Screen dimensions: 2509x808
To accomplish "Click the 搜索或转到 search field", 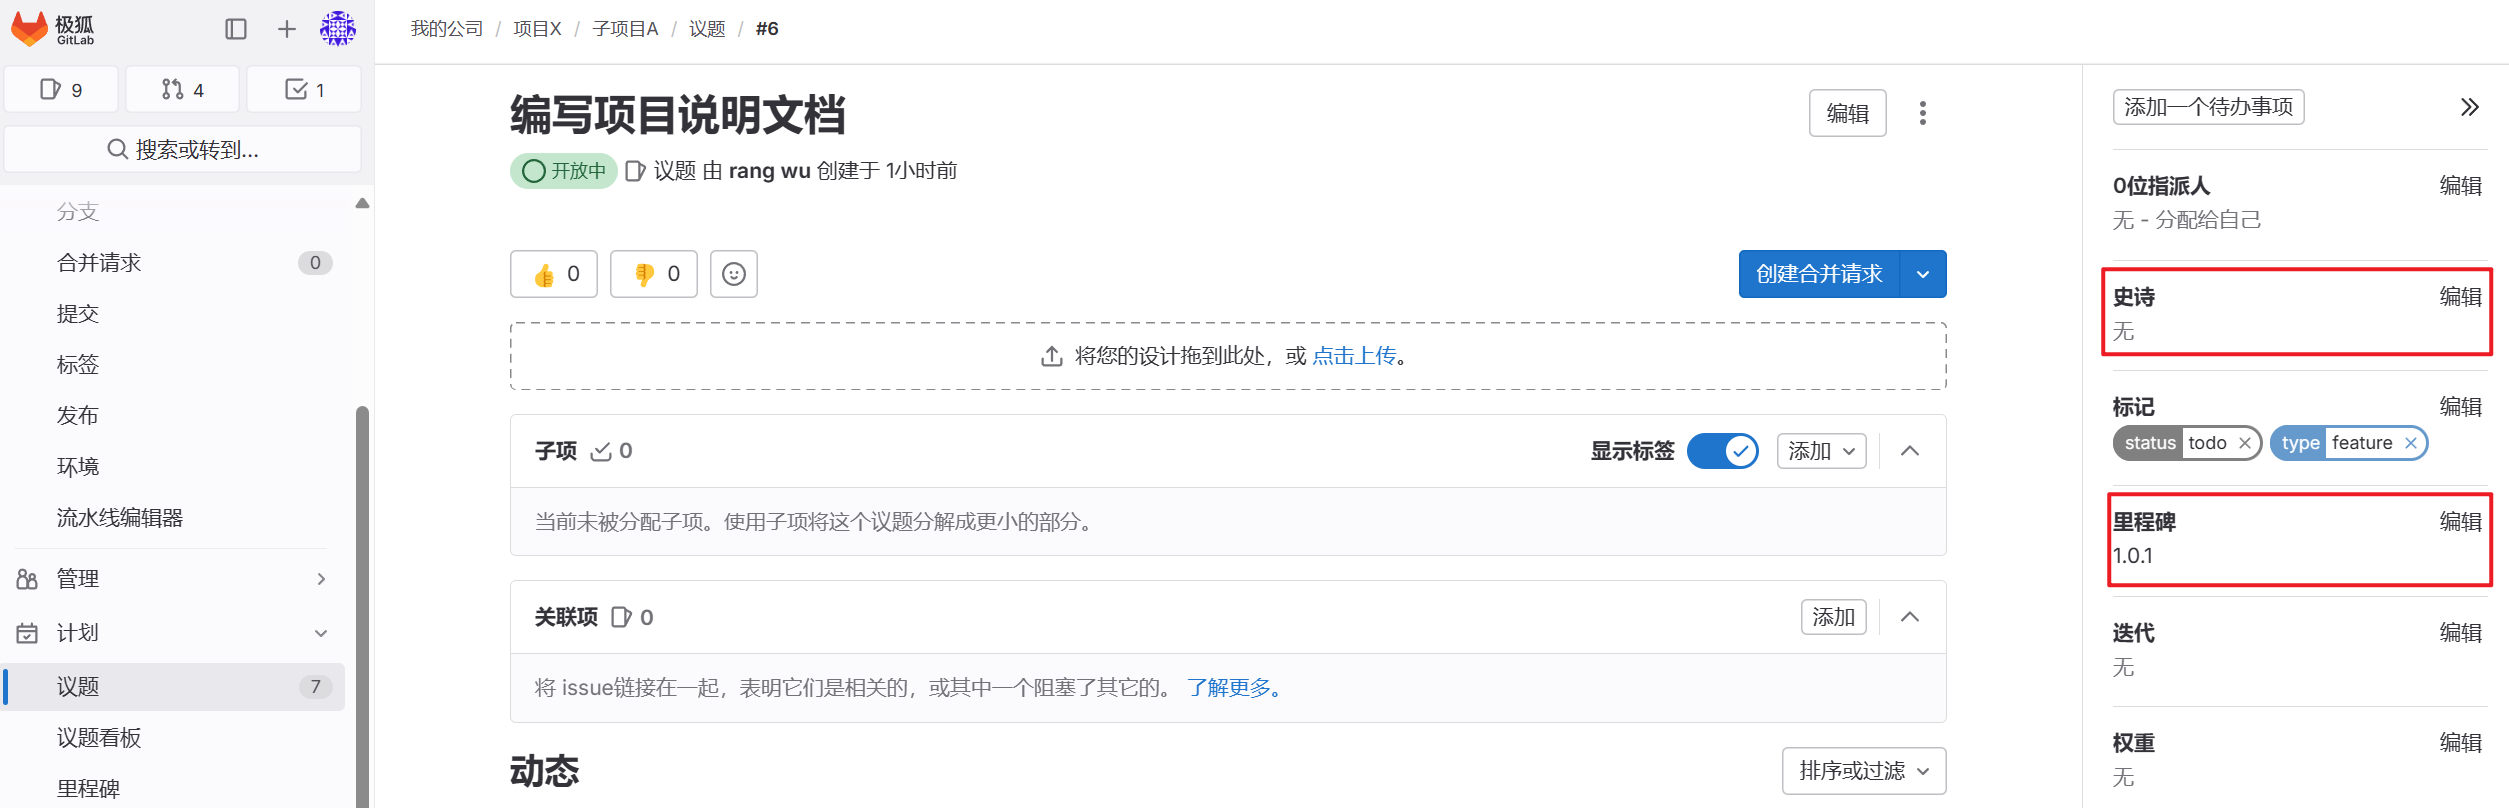I will [x=183, y=149].
